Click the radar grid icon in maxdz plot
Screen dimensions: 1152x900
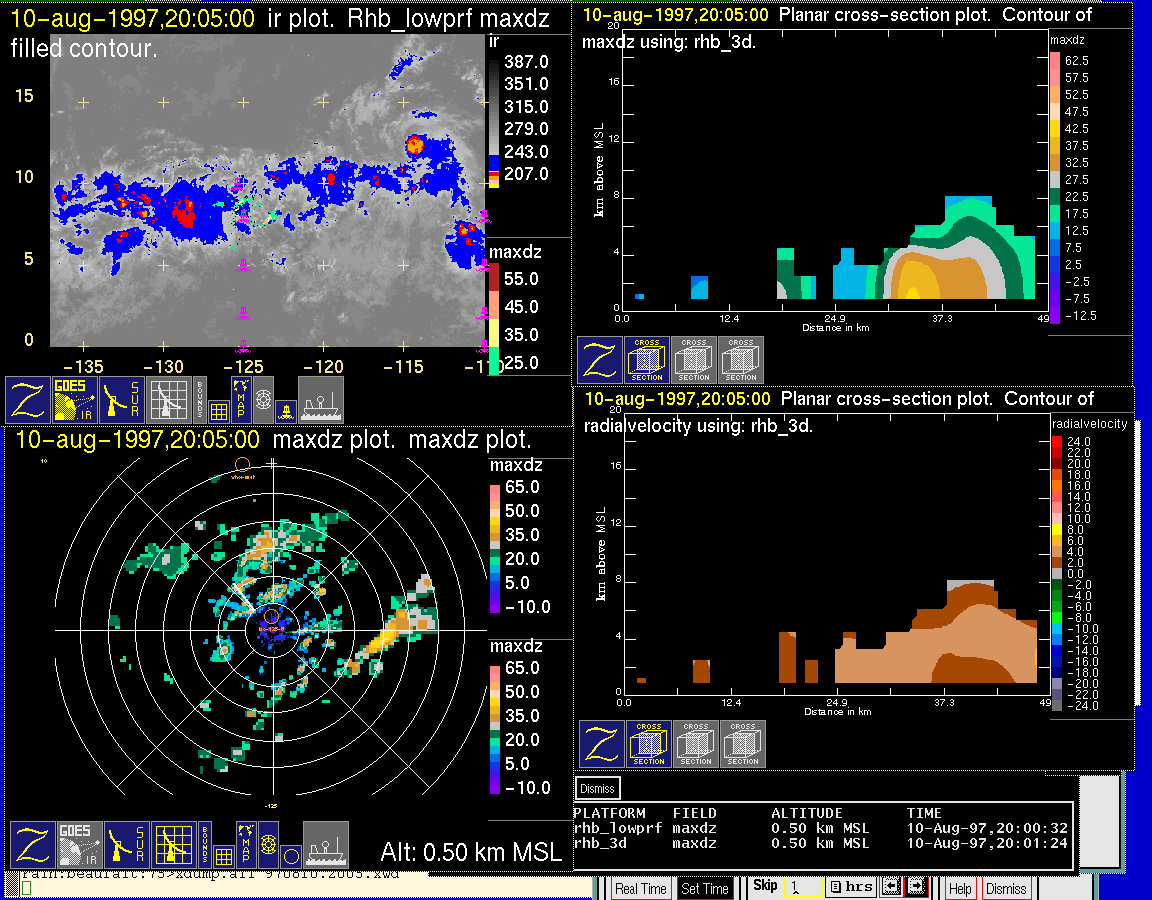(x=173, y=845)
